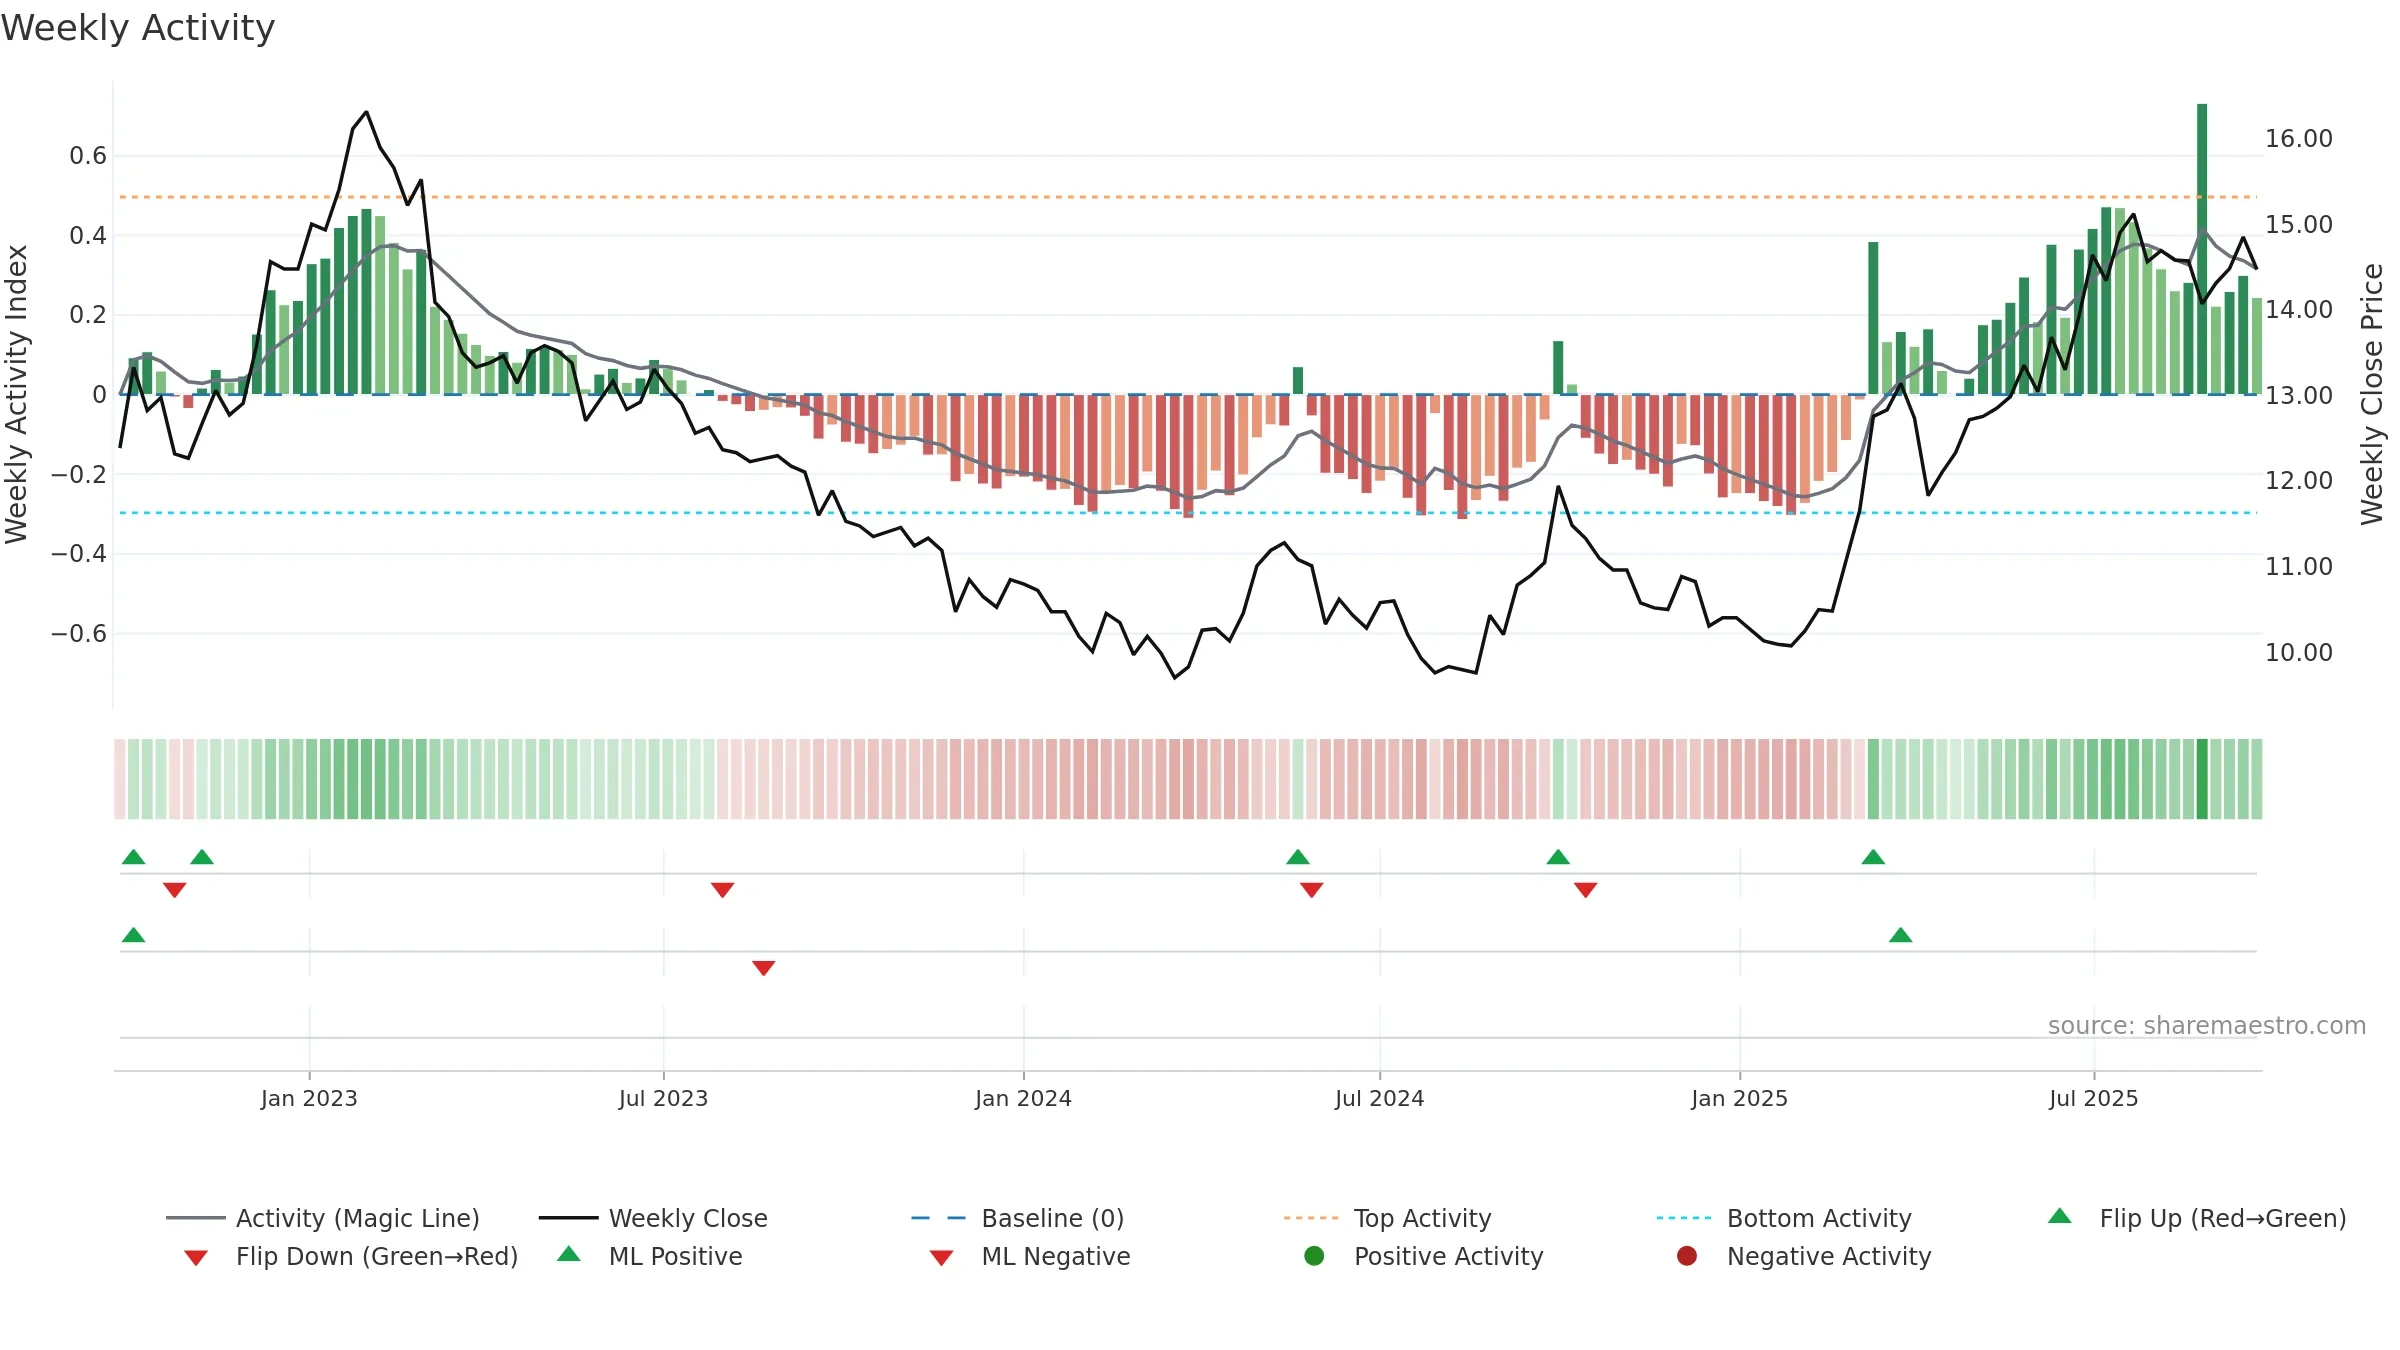Click the Jul 2023 x-axis label
This screenshot has height=1350, width=2400.
pos(663,1099)
